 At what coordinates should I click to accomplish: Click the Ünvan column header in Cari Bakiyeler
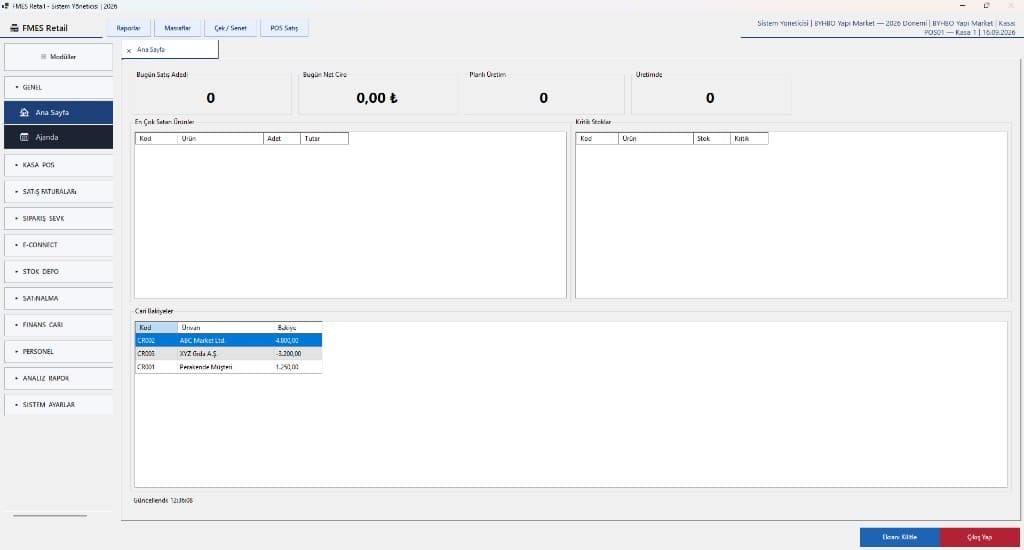point(225,327)
